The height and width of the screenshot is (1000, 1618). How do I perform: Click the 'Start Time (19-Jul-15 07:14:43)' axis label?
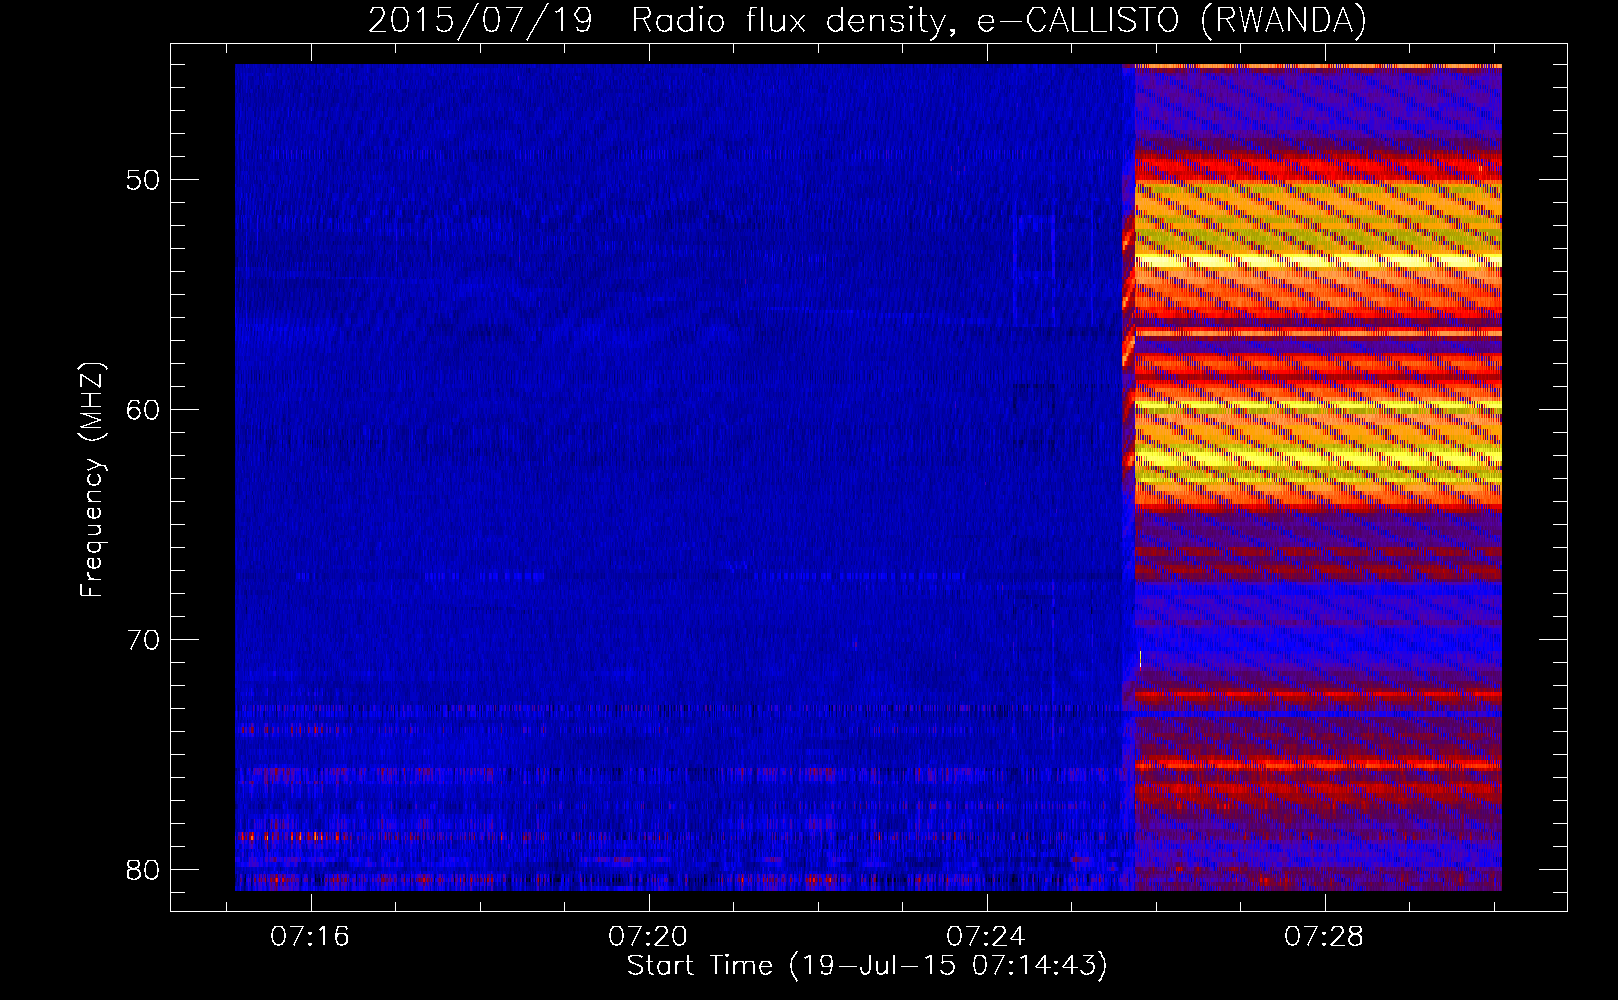(x=867, y=966)
